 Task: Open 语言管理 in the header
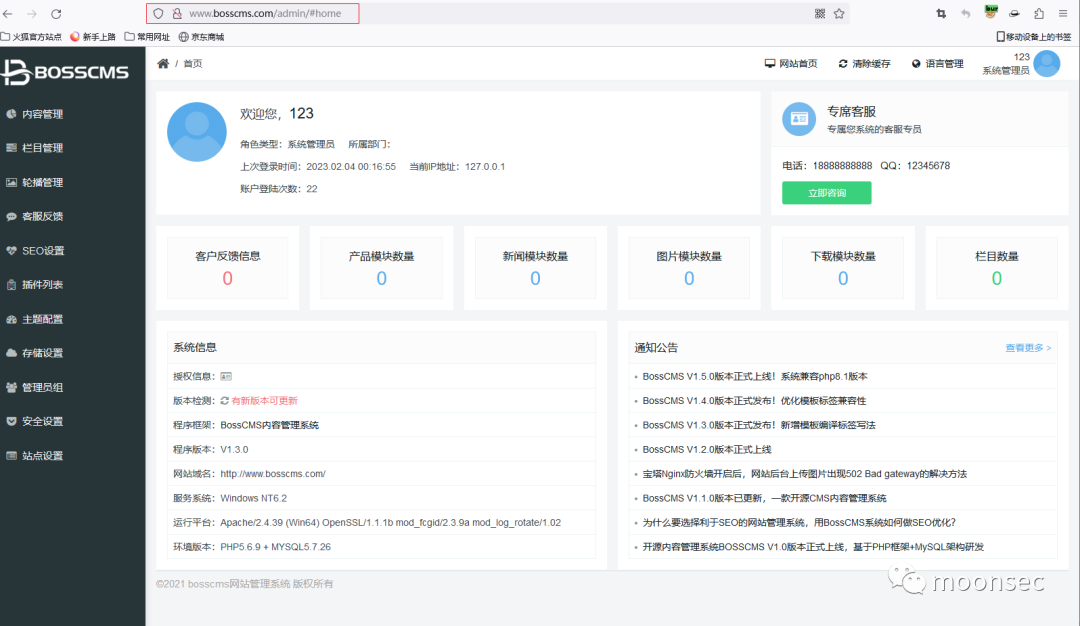[937, 63]
